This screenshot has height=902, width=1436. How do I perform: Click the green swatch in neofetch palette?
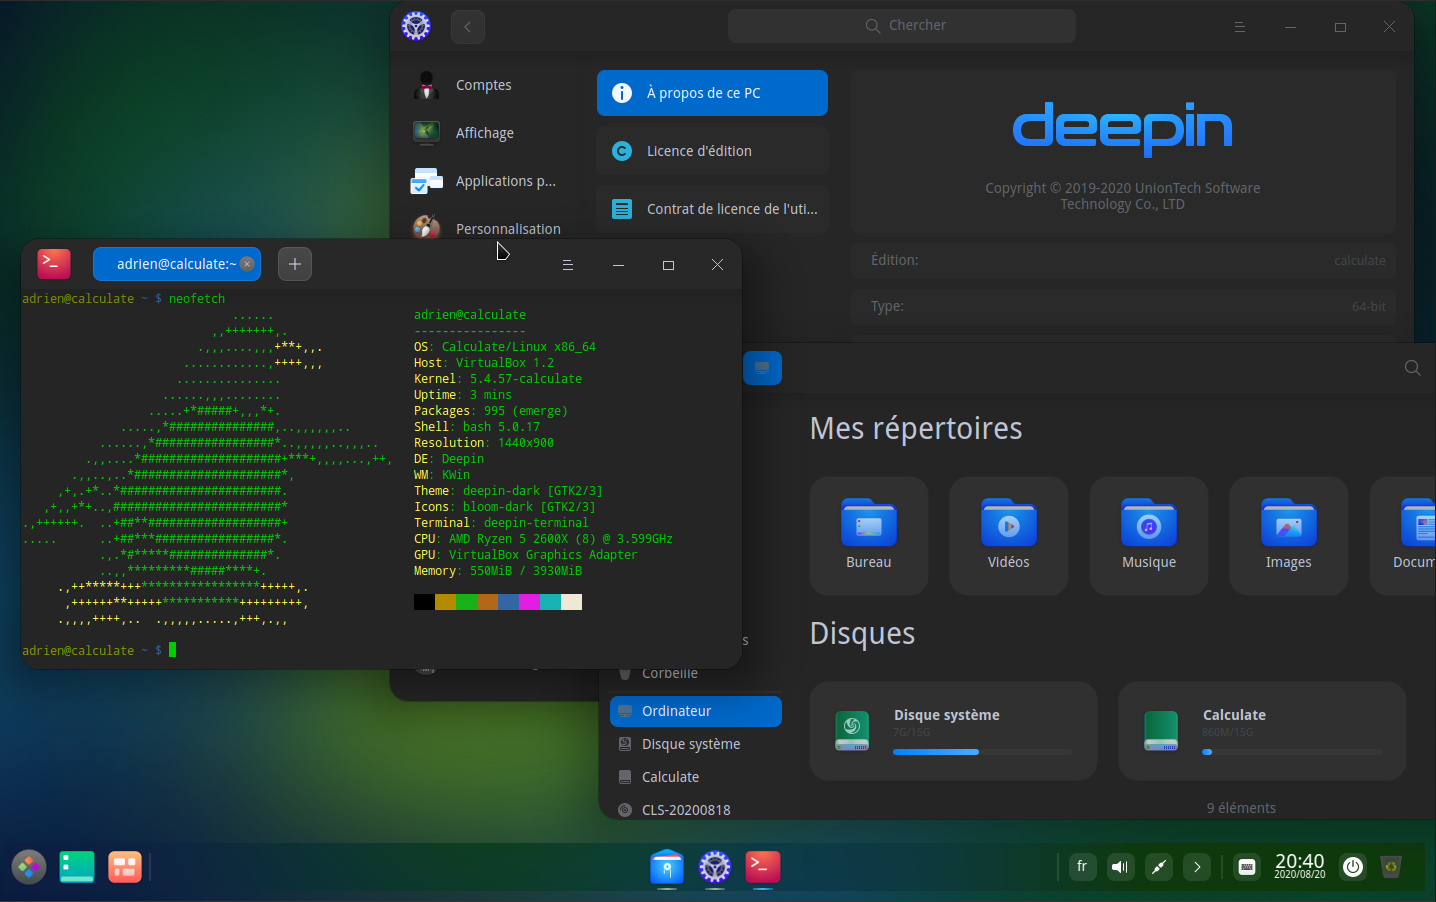466,602
